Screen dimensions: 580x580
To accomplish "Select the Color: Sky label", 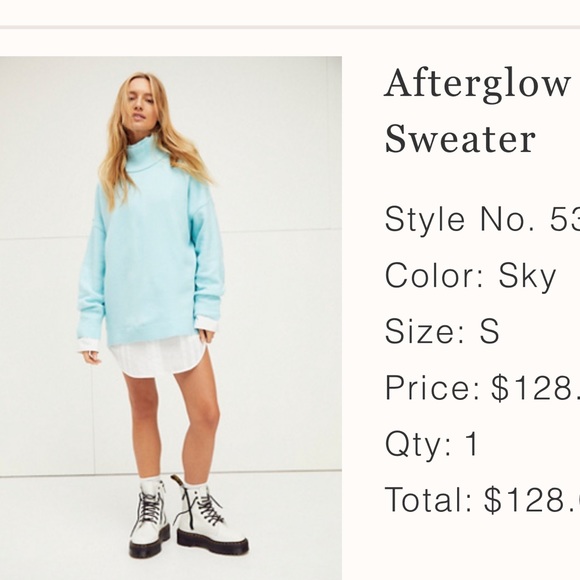I will point(471,276).
